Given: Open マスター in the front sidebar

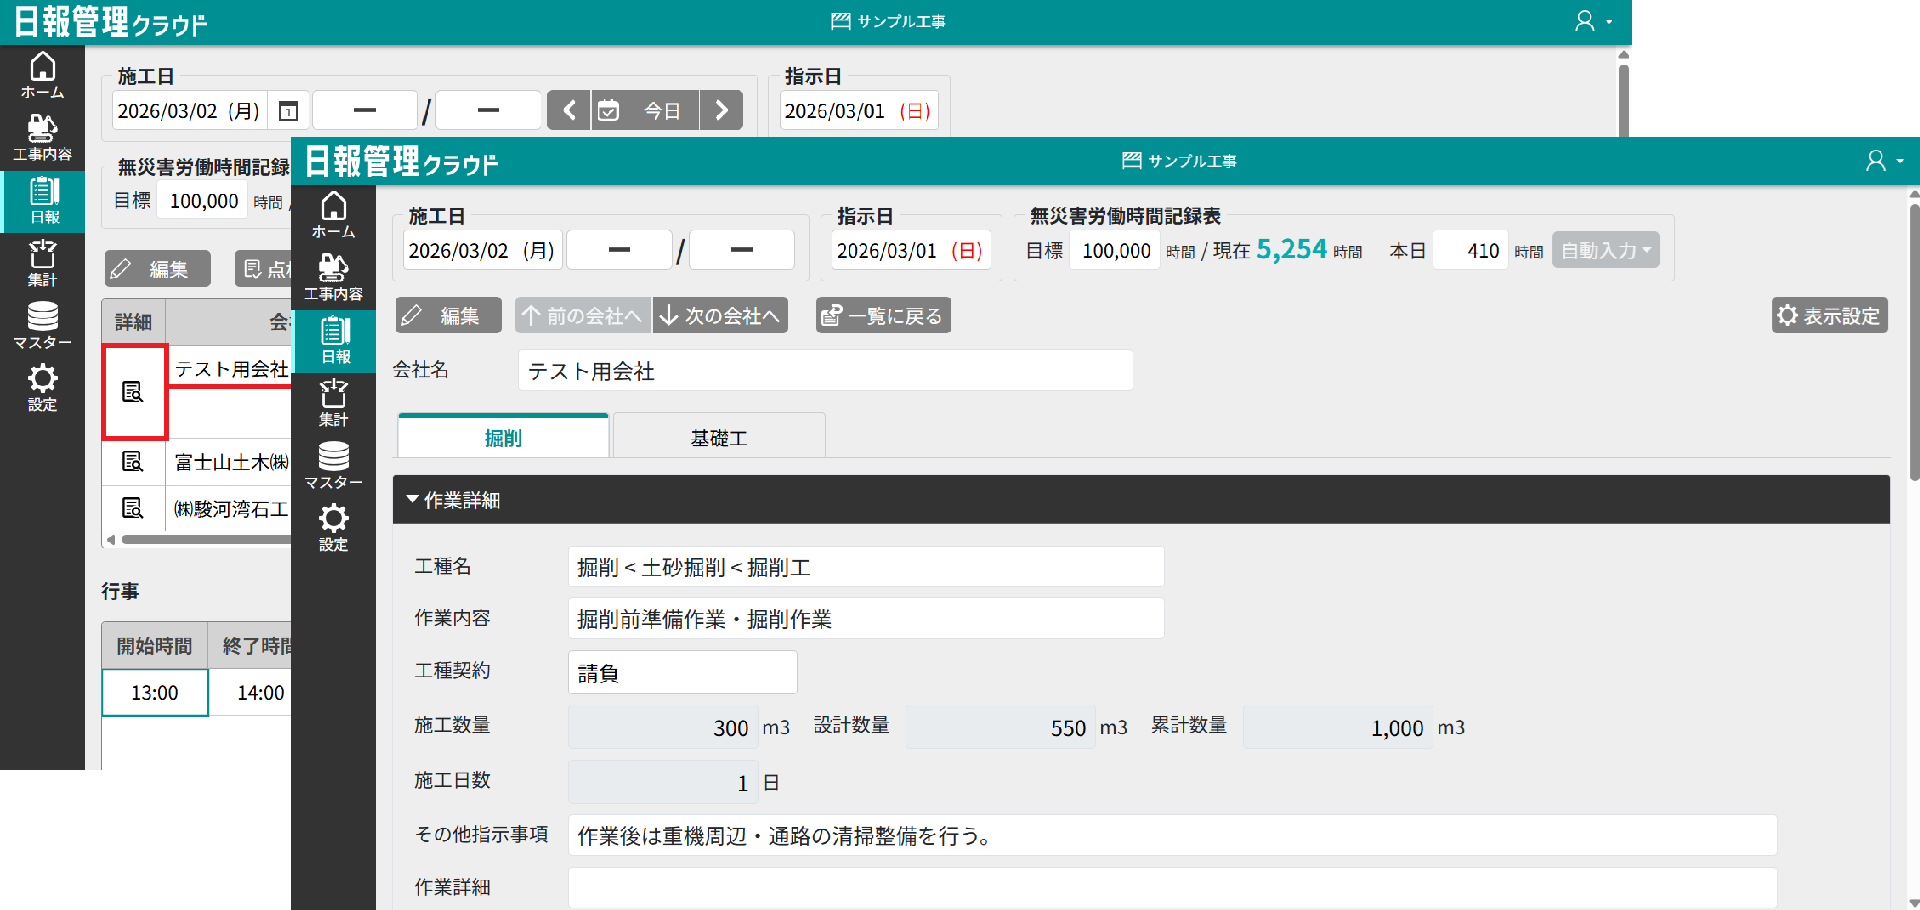Looking at the screenshot, I should click(x=334, y=465).
